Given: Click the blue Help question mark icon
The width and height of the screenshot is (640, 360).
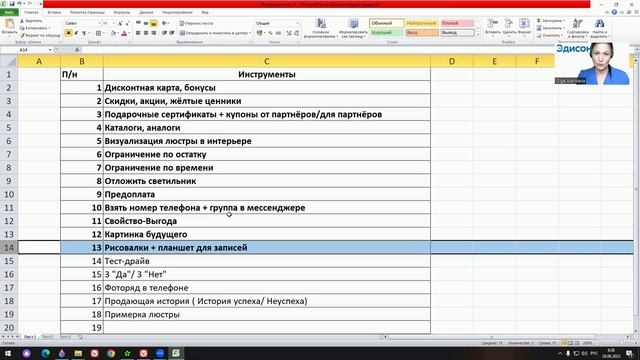Looking at the screenshot, I should click(614, 12).
